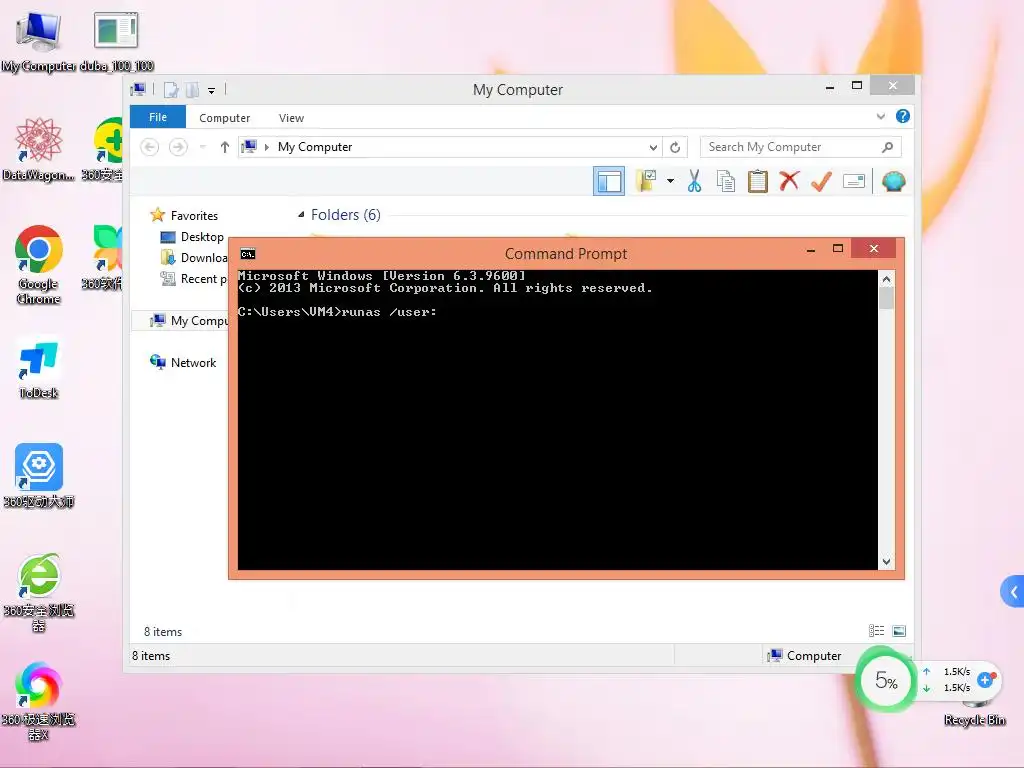
Task: Select the My Computer desktop icon
Action: pyautogui.click(x=39, y=41)
